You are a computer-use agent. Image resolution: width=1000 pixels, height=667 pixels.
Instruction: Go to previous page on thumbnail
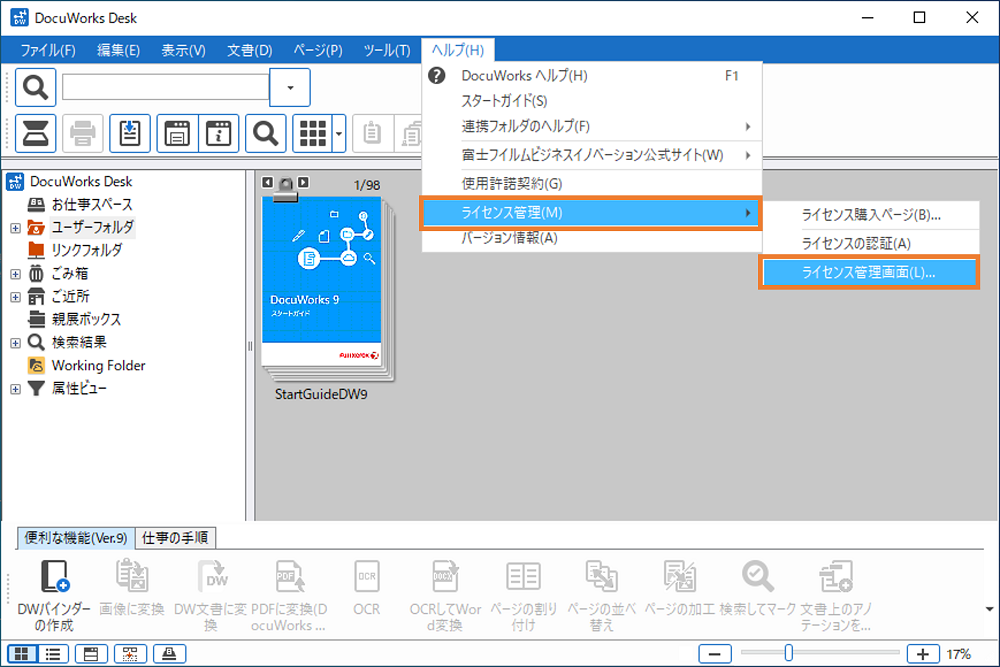[x=267, y=182]
